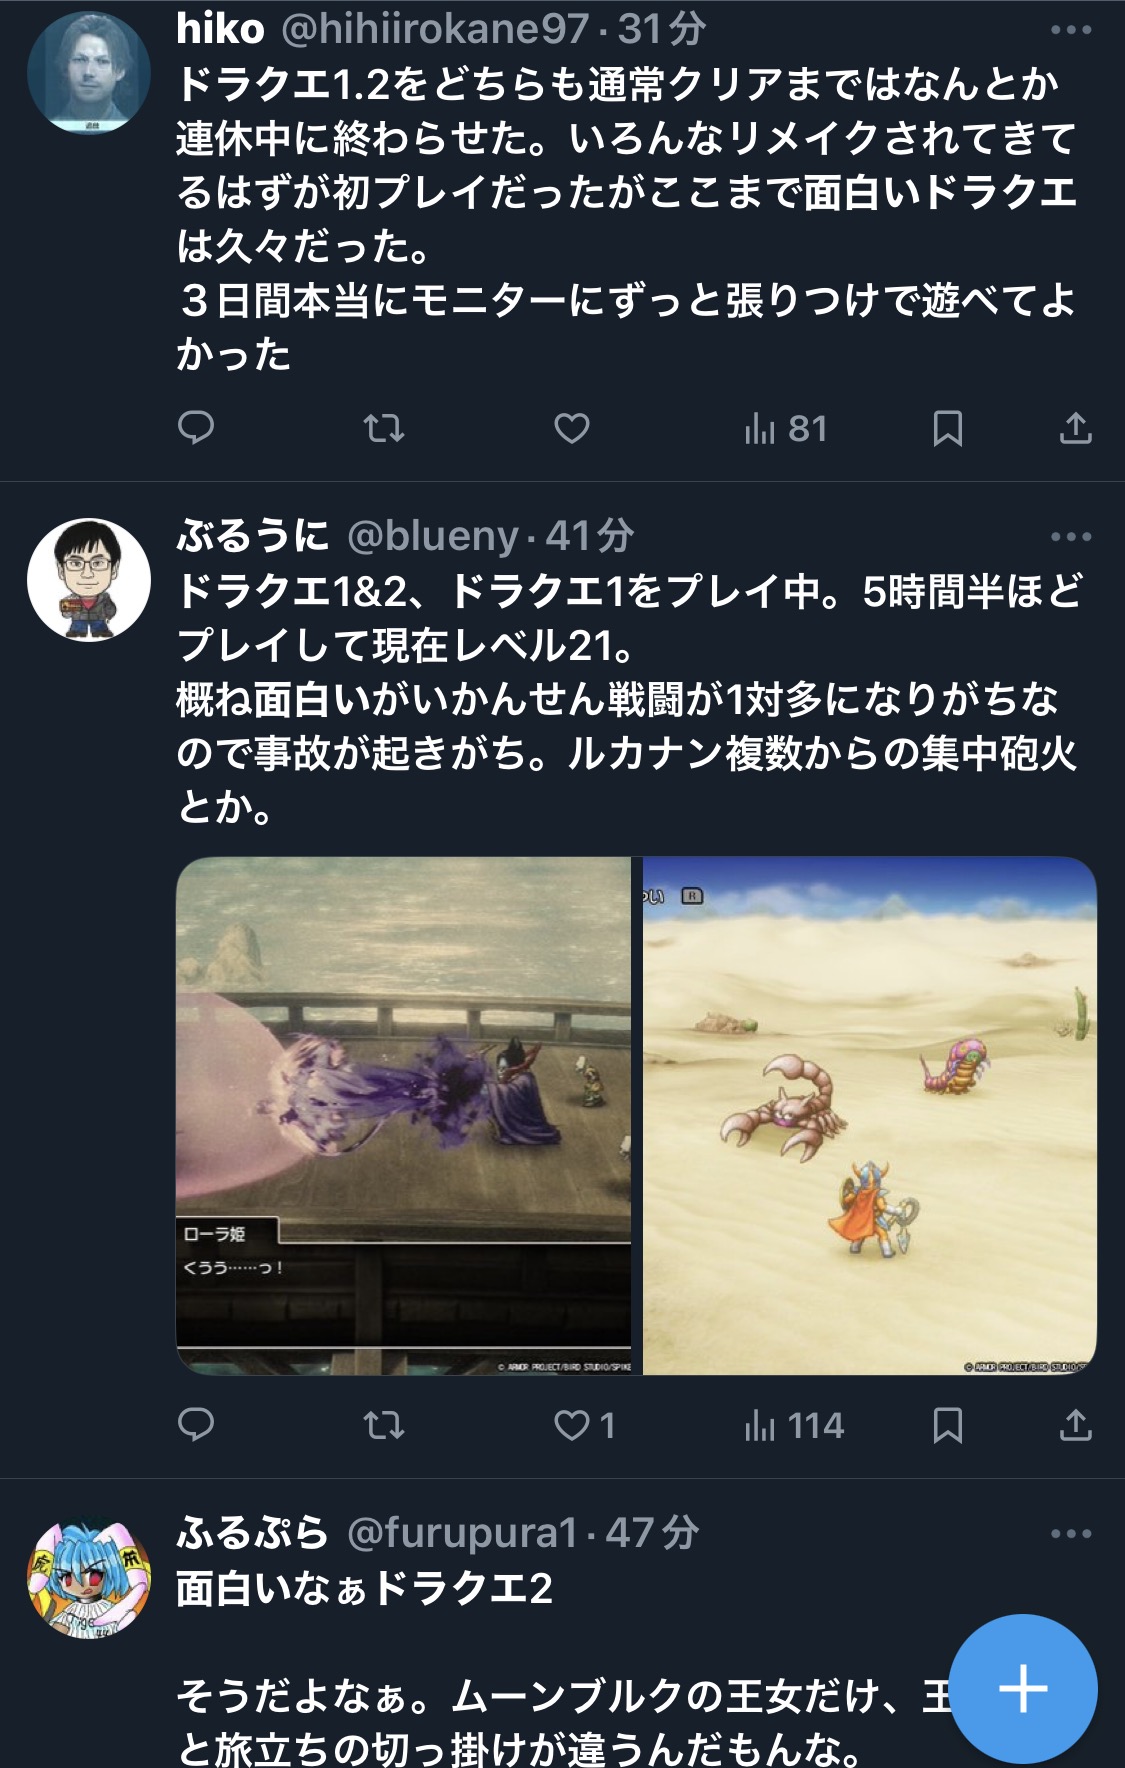Image resolution: width=1125 pixels, height=1768 pixels.
Task: View analytics showing 114 views
Action: tap(794, 1425)
